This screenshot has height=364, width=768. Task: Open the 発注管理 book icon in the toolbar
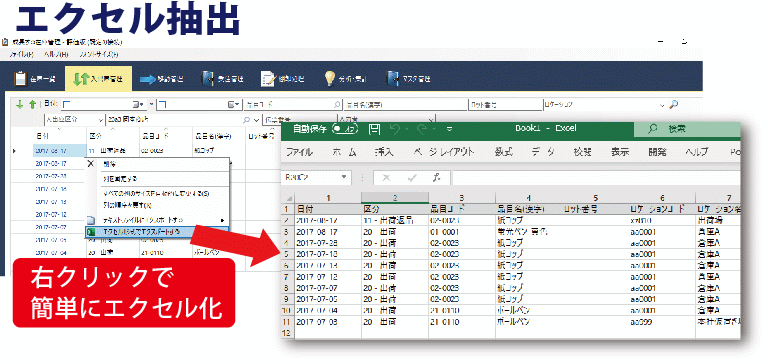tap(208, 78)
